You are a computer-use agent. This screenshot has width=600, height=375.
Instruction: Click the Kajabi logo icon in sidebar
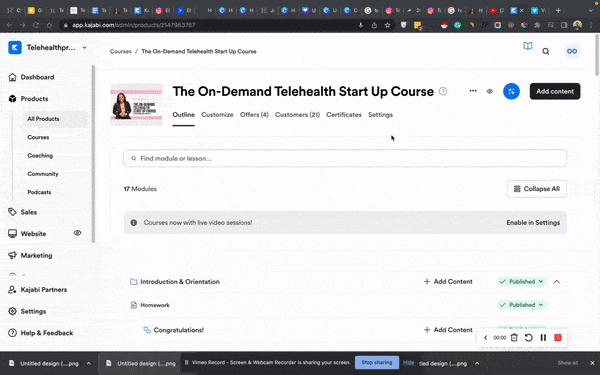pyautogui.click(x=15, y=48)
